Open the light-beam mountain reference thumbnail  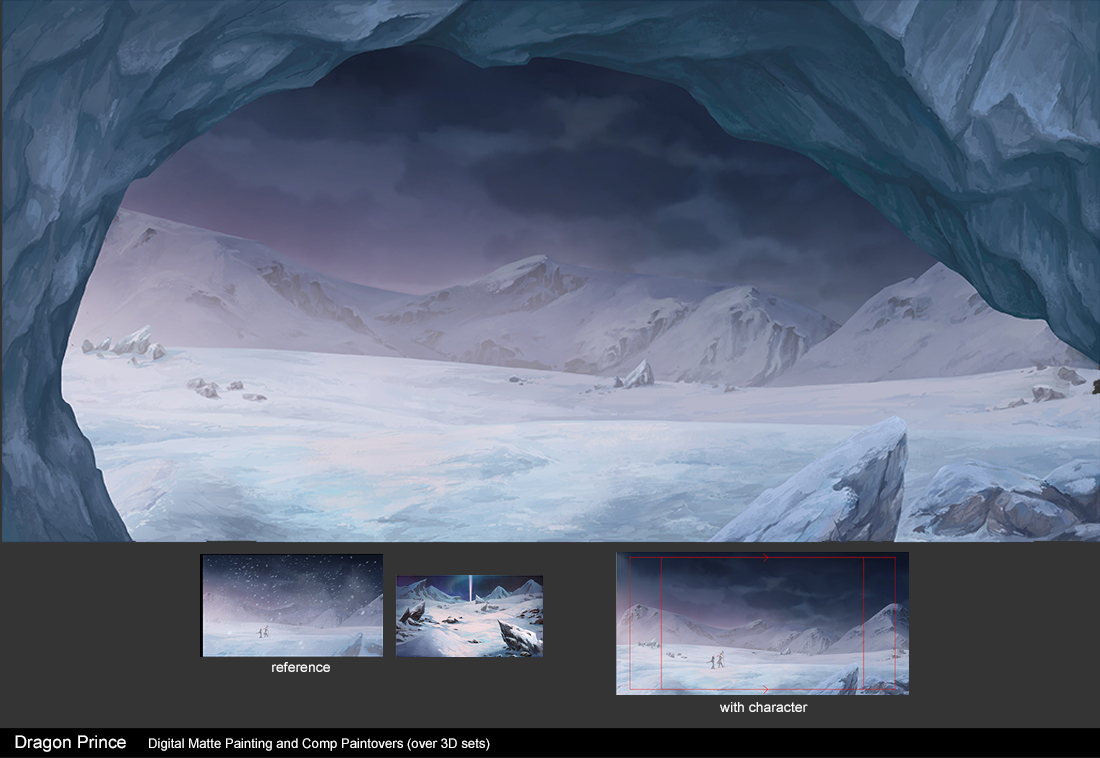[469, 616]
